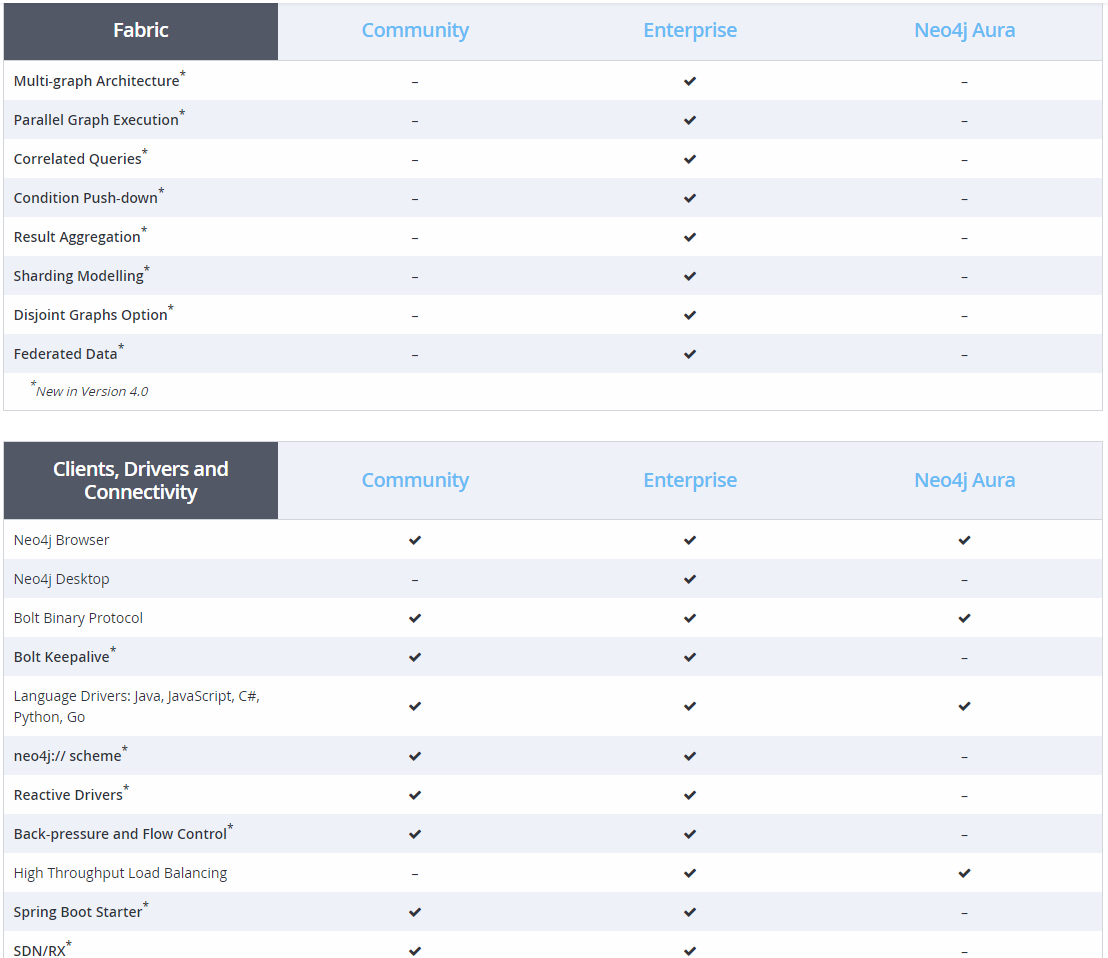Select the Correlated Queries label
Viewport: 1108px width, 958px height.
[81, 158]
